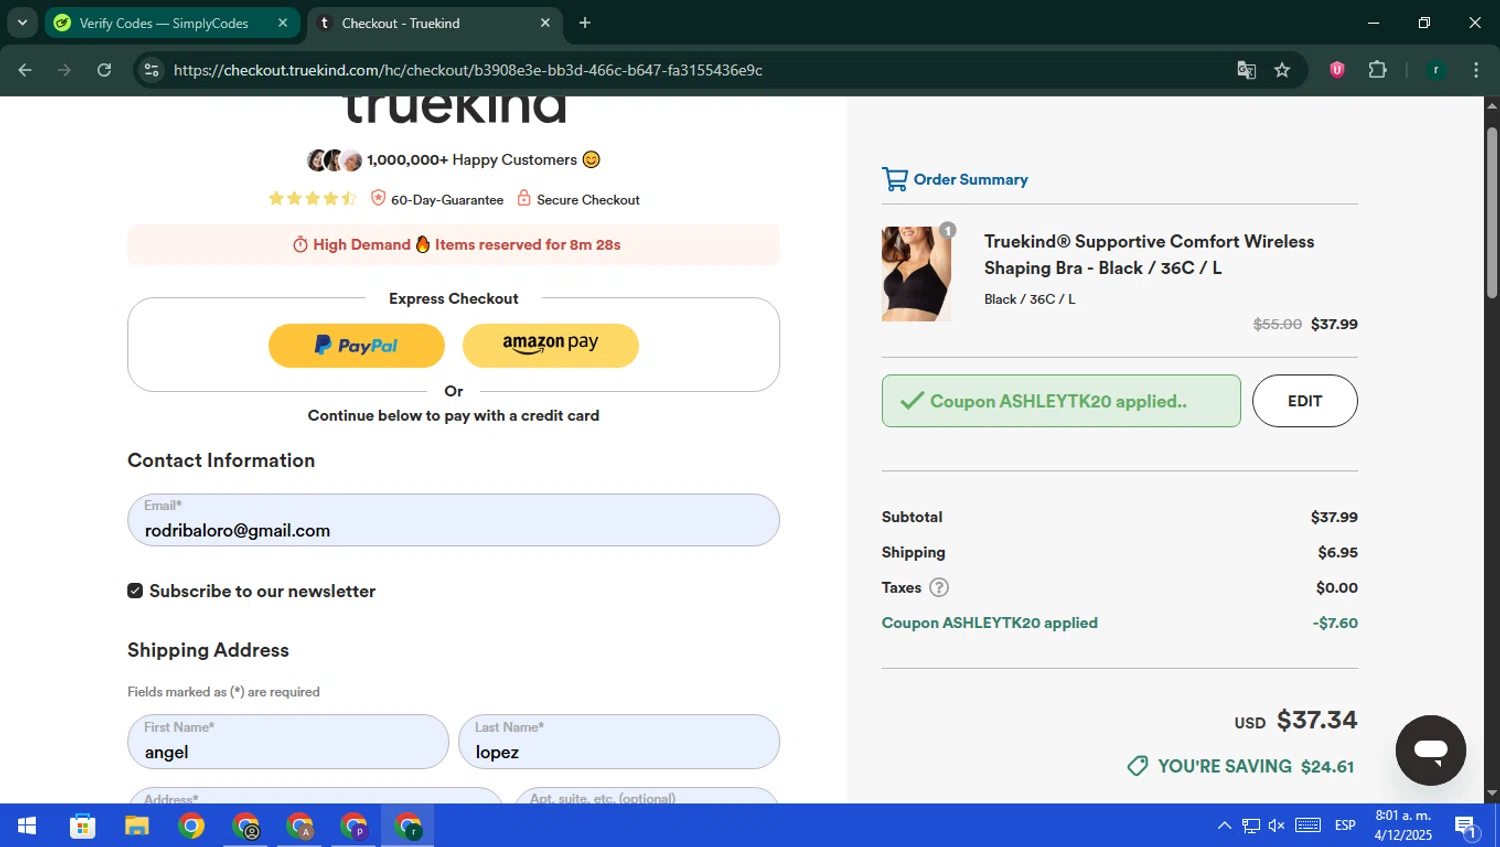
Task: Click the happy customers smiley emoji
Action: (591, 160)
